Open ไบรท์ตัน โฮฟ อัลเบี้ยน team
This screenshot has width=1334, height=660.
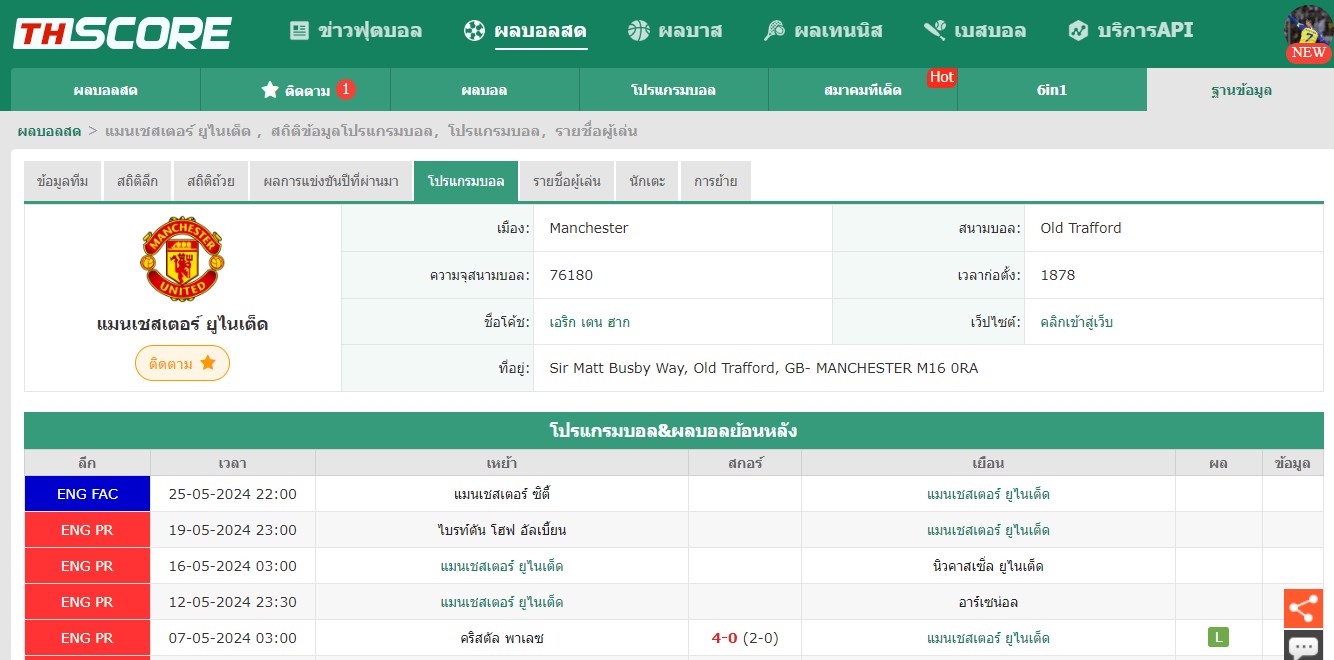(502, 530)
